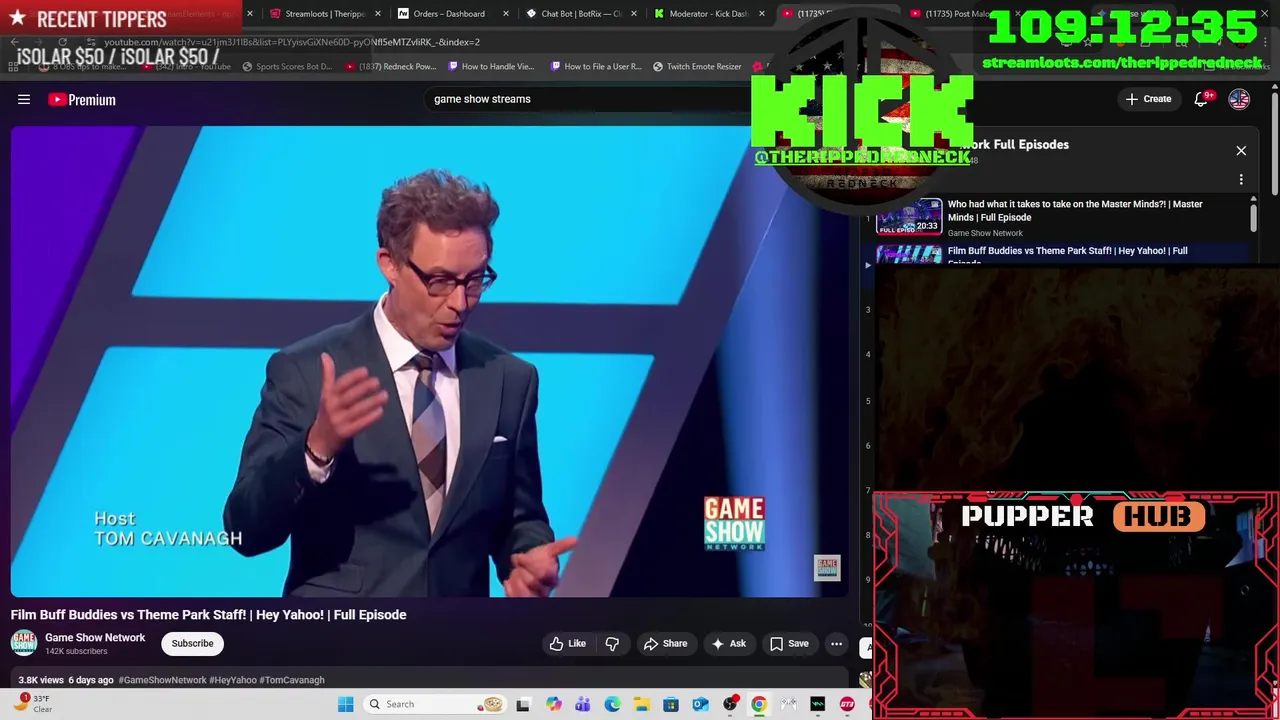This screenshot has height=720, width=1280.
Task: Open File Explorer from the taskbar
Action: pos(641,704)
